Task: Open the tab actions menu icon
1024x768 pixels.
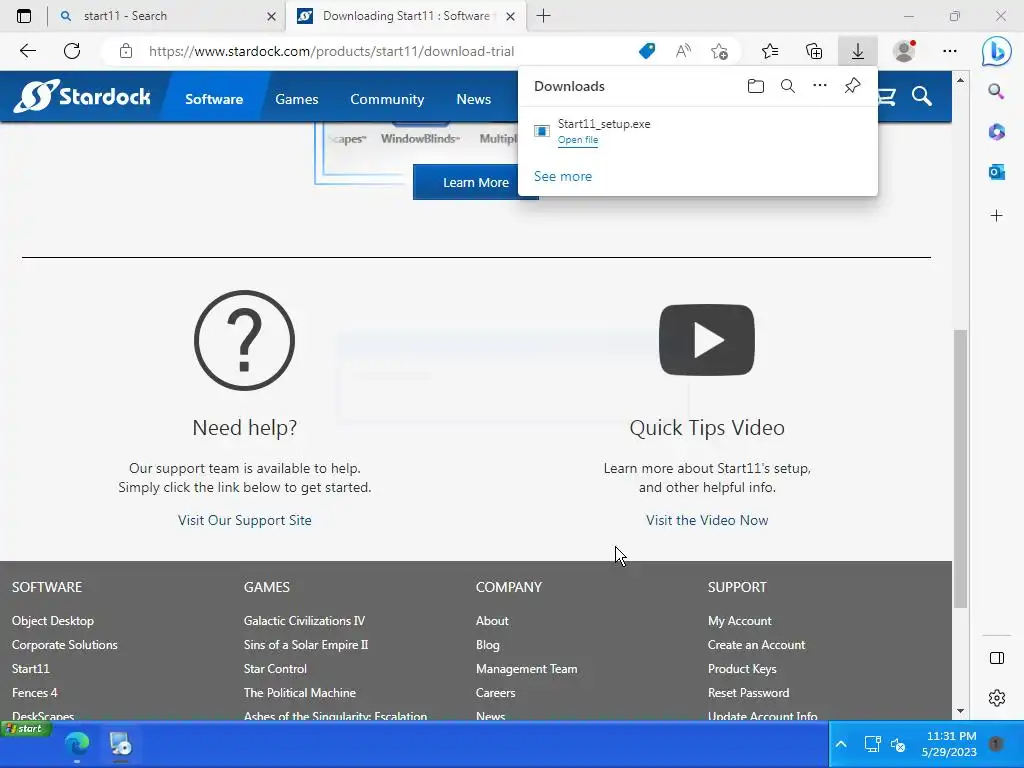Action: [24, 16]
